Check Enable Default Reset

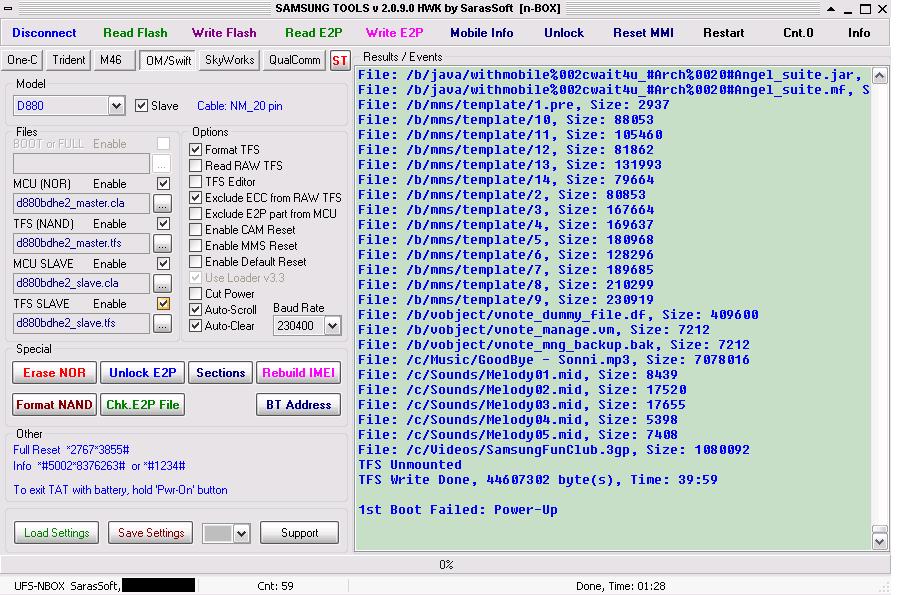pyautogui.click(x=196, y=262)
